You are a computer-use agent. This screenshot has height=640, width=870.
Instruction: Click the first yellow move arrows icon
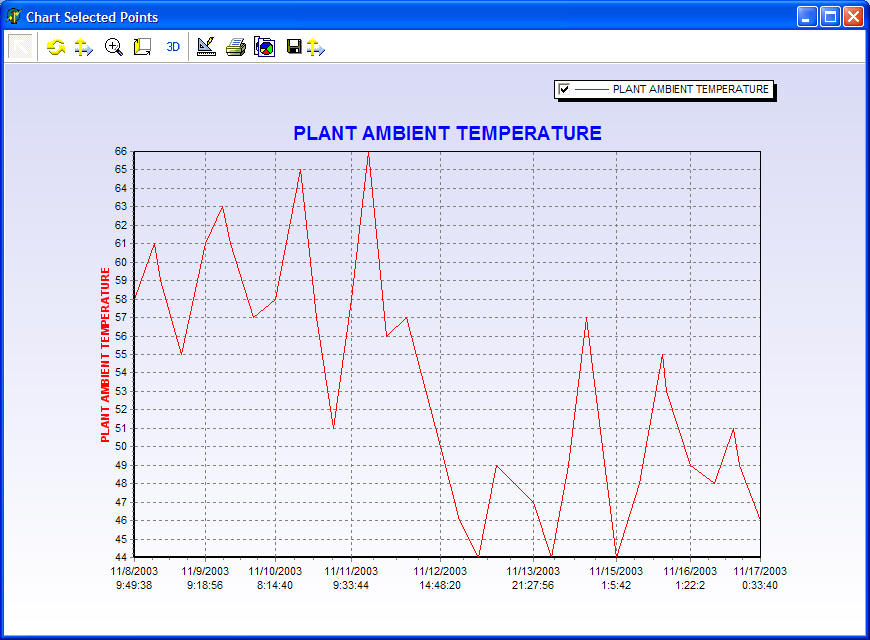click(x=84, y=47)
